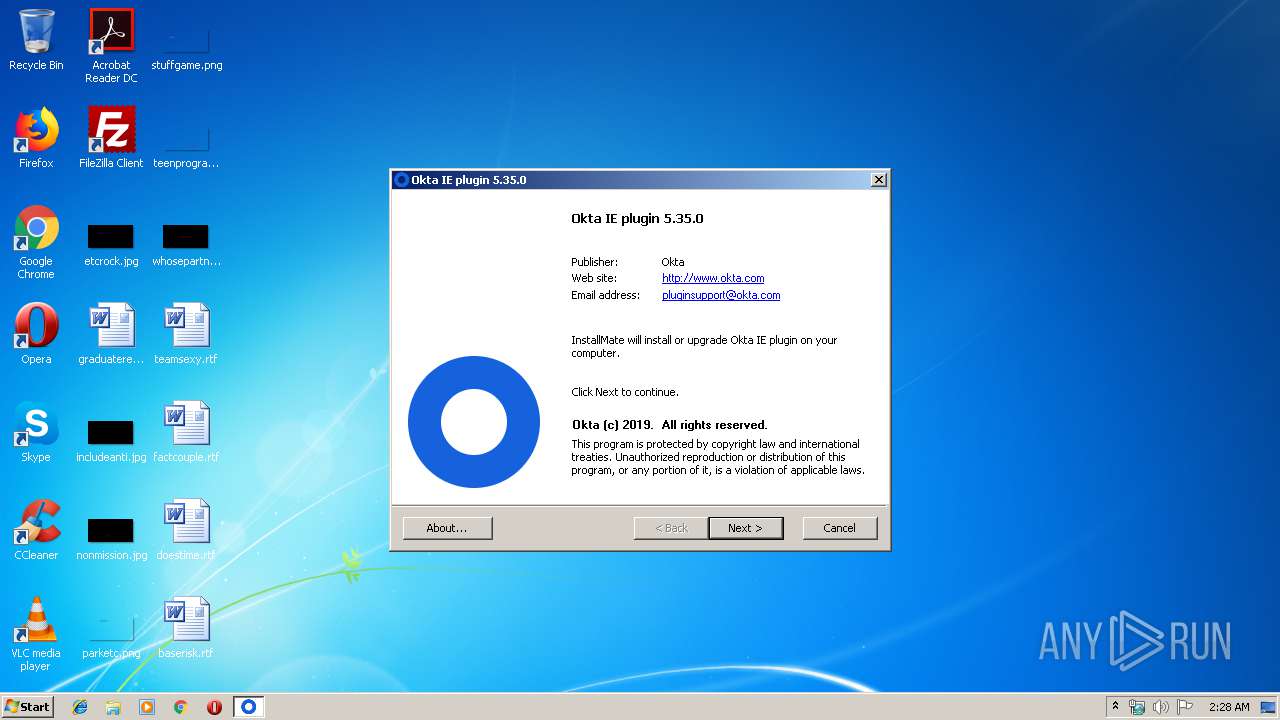The image size is (1280, 720).
Task: Click the Okta IE plugin 5.35.0 heading
Action: 637,218
